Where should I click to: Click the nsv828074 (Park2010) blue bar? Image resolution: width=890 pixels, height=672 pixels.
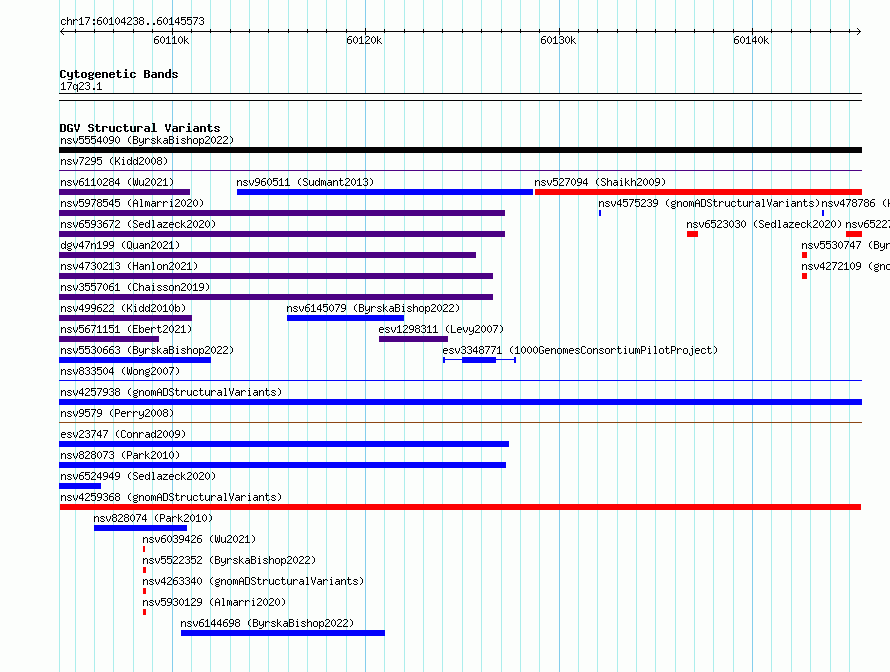click(x=140, y=528)
